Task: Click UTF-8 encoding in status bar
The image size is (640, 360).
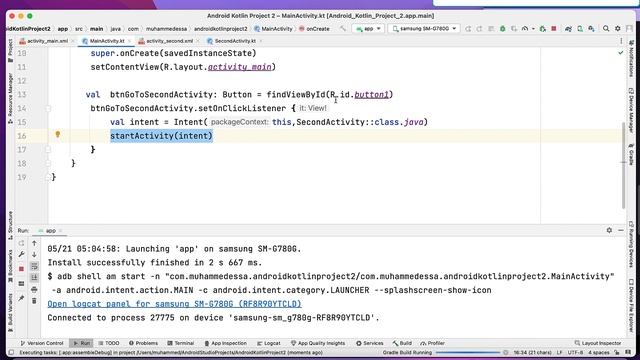Action: pyautogui.click(x=575, y=352)
